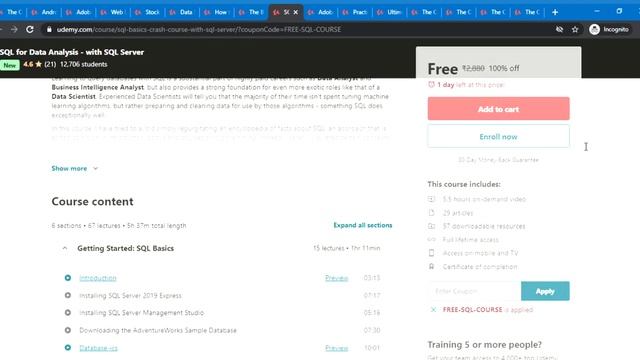Click the video icon next to on-demand video
The height and width of the screenshot is (360, 640).
(x=431, y=199)
